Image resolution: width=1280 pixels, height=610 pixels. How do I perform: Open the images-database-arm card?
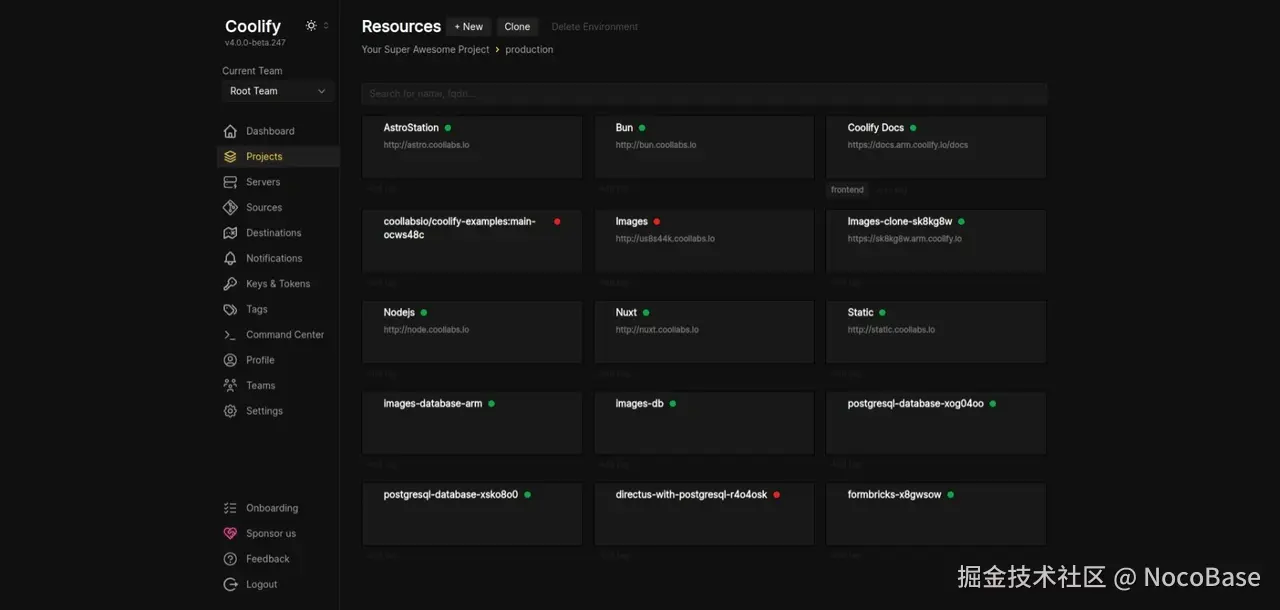(x=472, y=423)
